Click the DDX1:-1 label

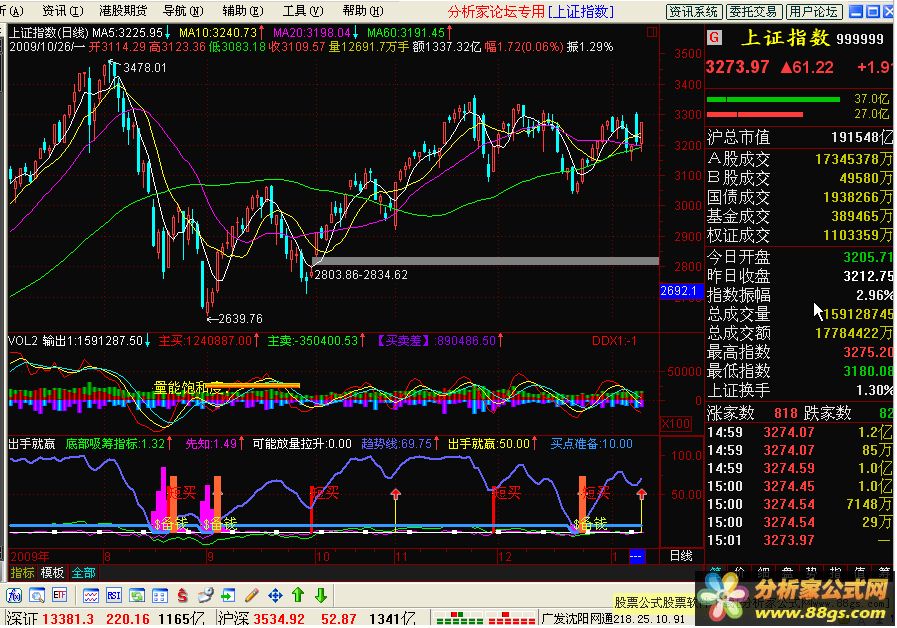(614, 341)
